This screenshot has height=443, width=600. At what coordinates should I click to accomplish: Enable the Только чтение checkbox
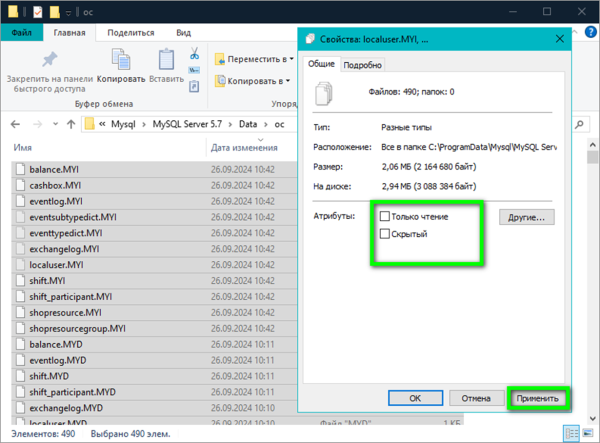point(385,216)
